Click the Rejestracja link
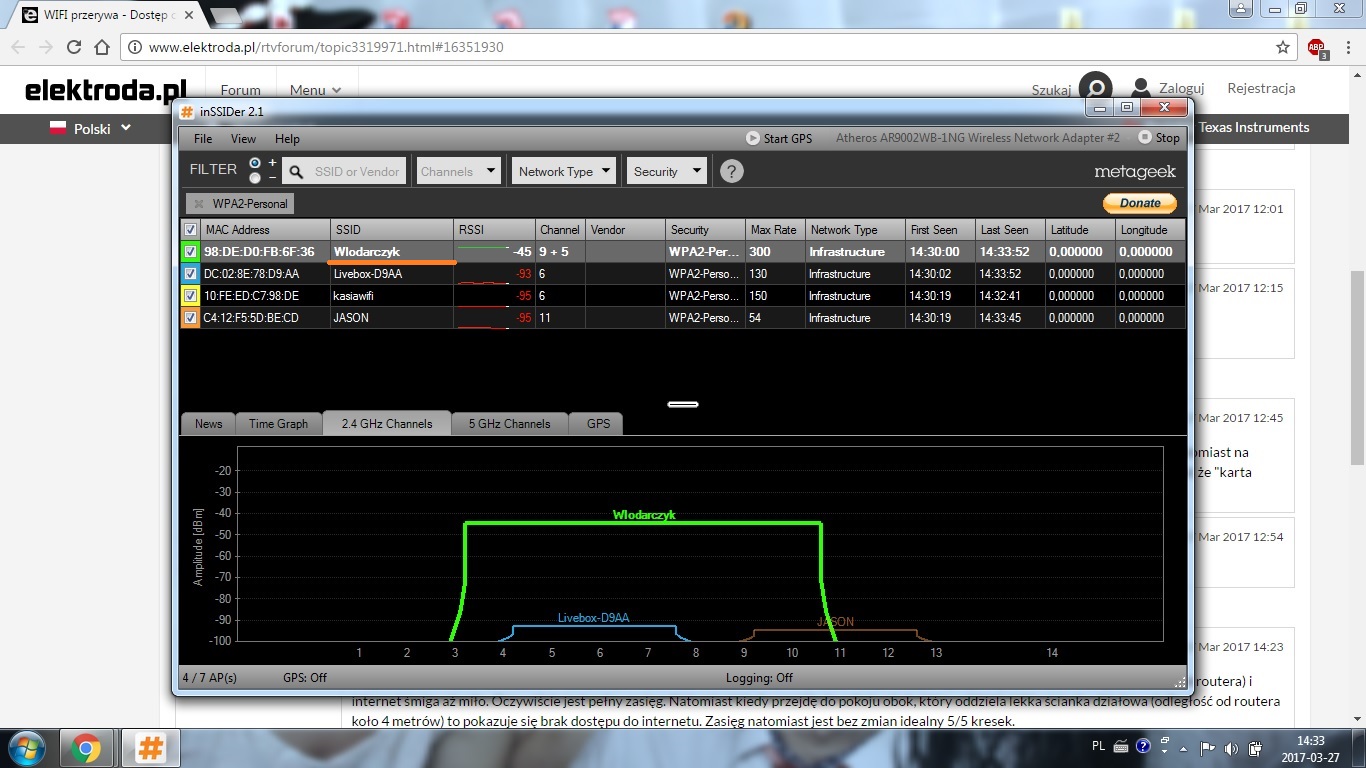The height and width of the screenshot is (768, 1366). 1261,88
